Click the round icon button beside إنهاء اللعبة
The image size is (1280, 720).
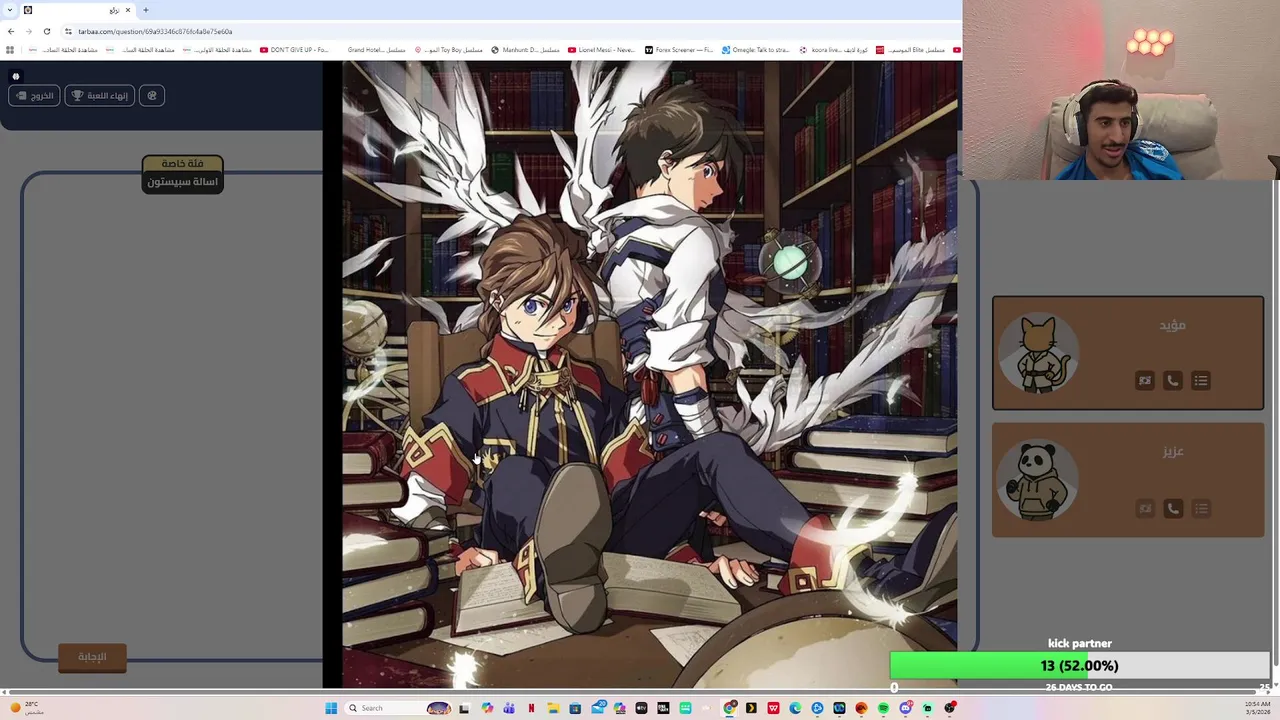click(152, 95)
